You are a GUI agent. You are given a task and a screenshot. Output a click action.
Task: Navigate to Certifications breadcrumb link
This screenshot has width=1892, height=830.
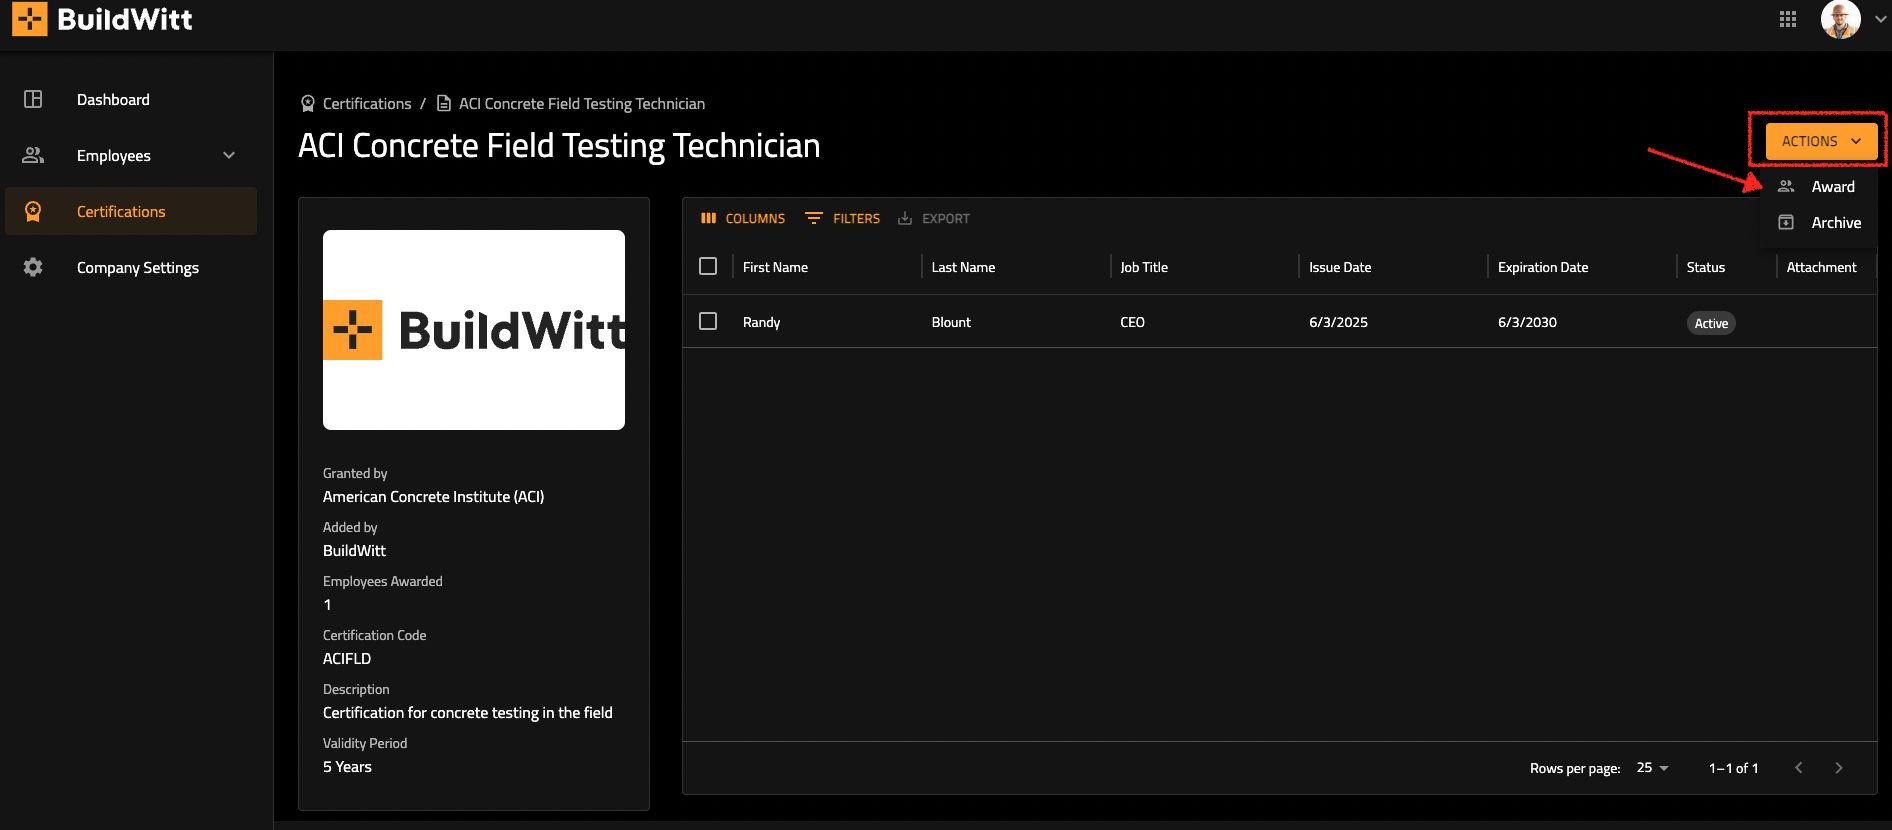point(367,104)
